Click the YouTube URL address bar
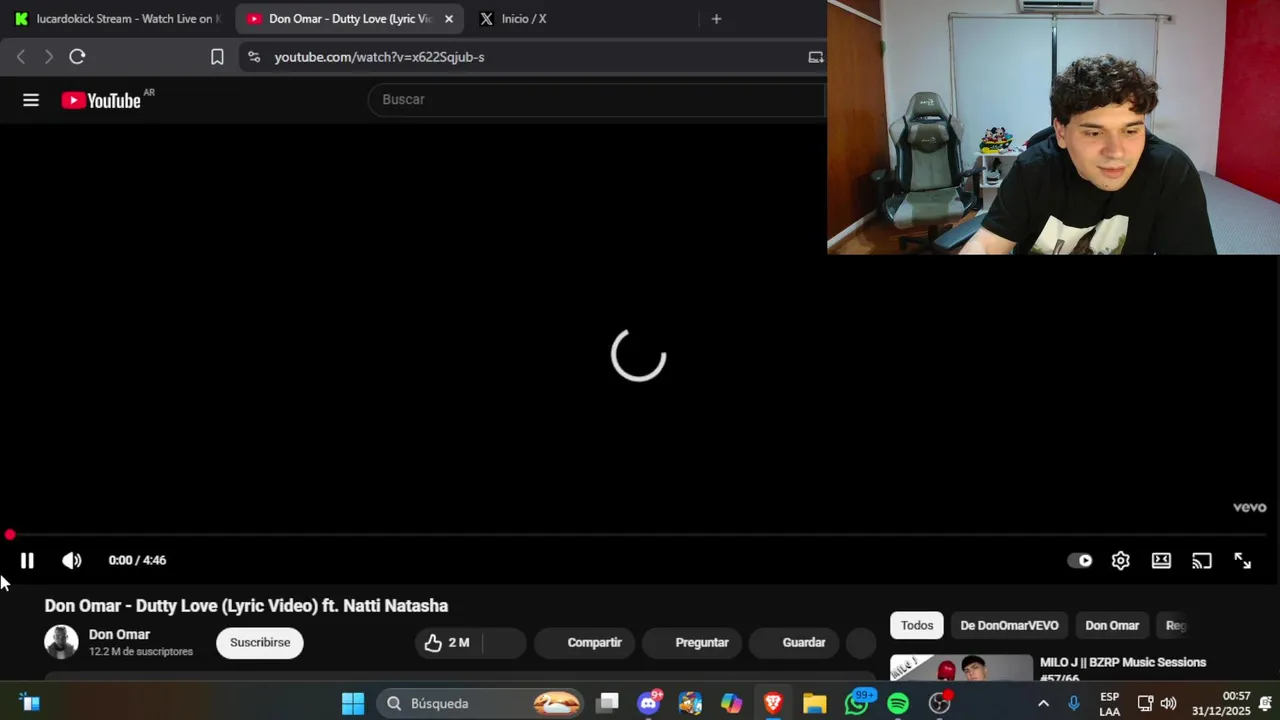Image resolution: width=1280 pixels, height=720 pixels. [530, 57]
